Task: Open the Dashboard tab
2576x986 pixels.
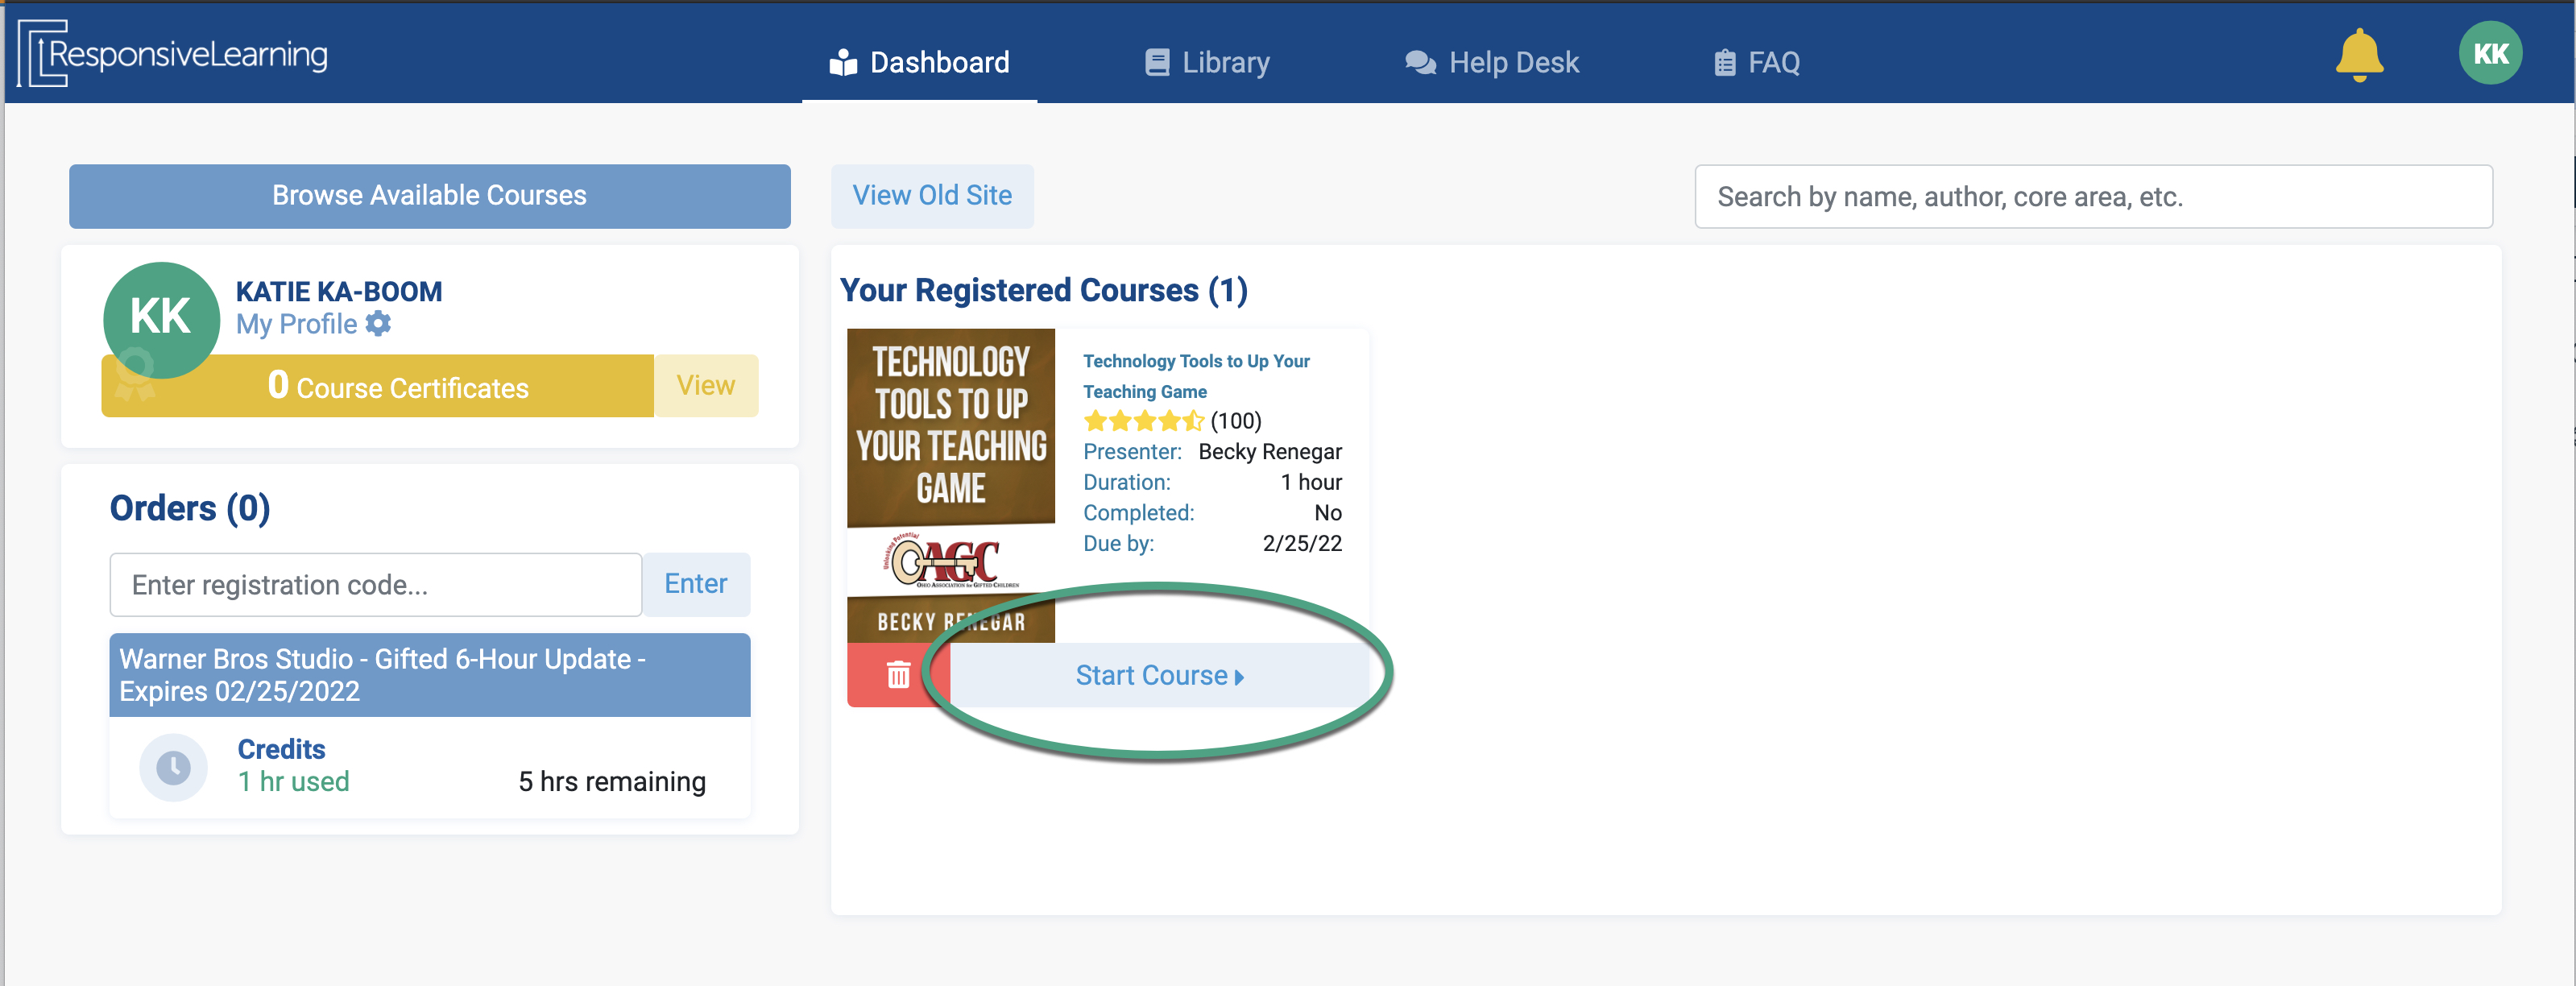Action: (919, 62)
